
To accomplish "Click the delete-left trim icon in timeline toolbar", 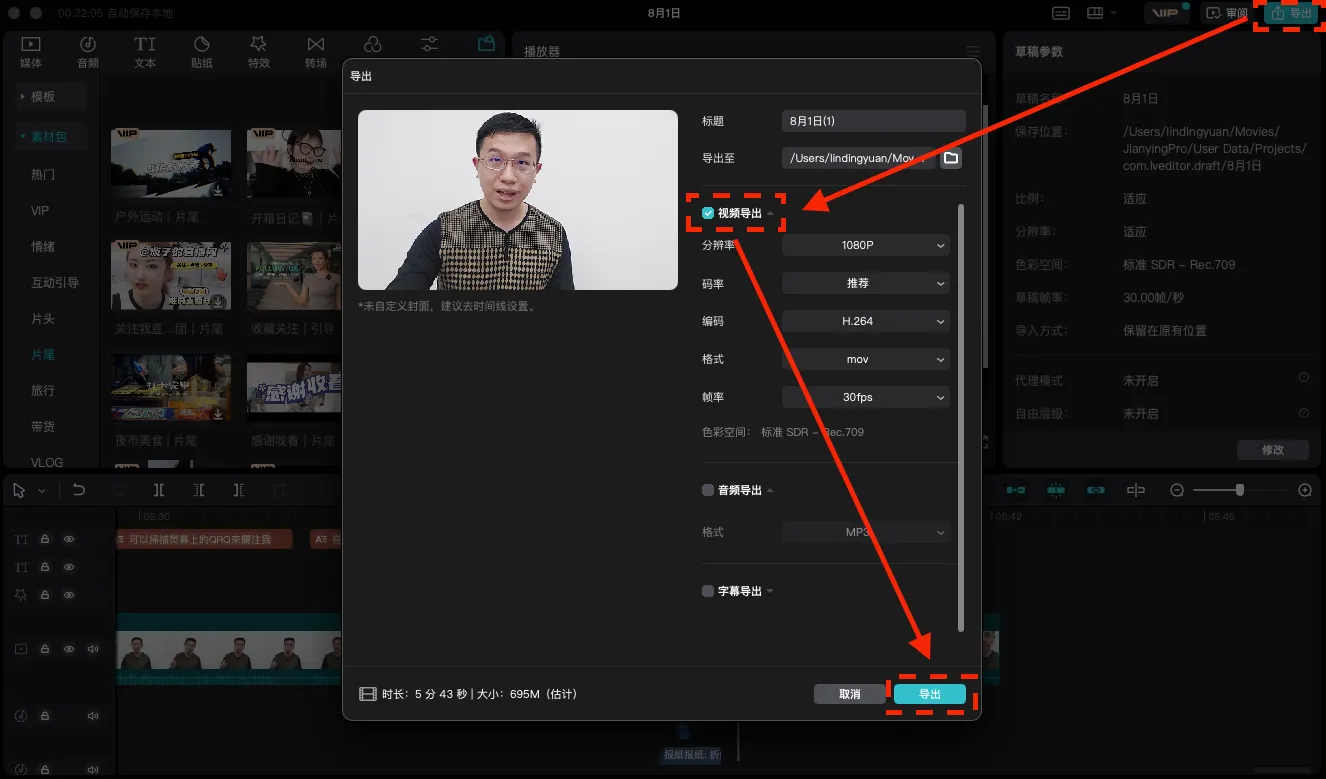I will (199, 490).
